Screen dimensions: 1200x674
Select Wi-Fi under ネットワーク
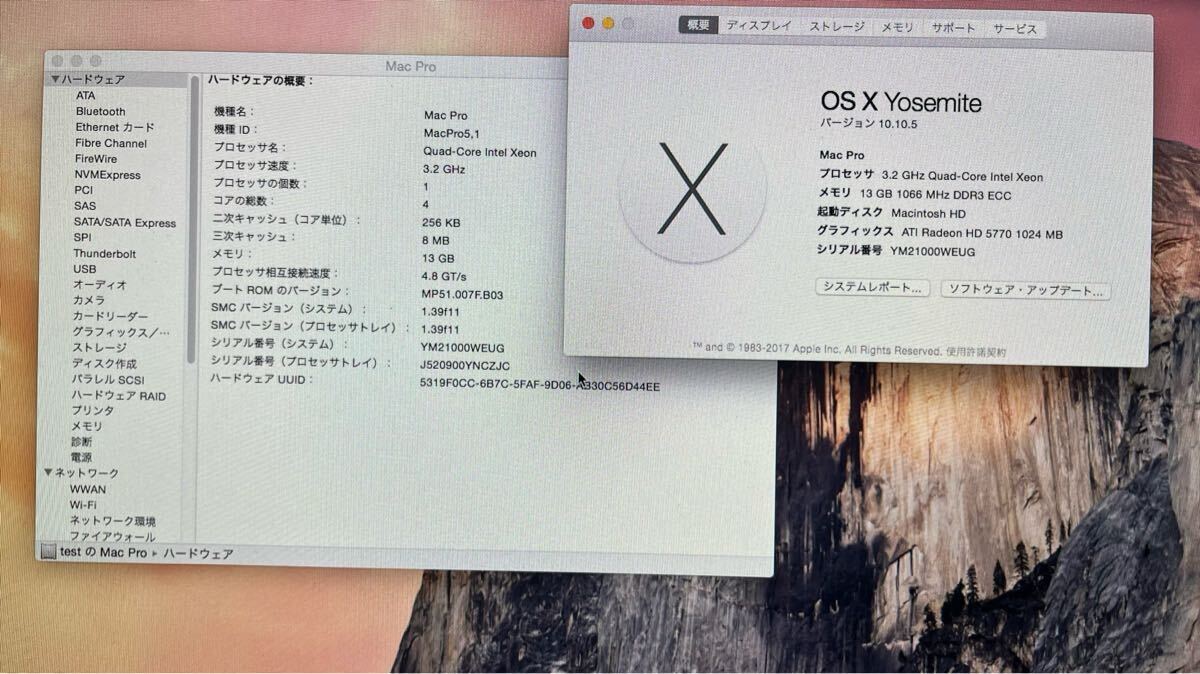click(83, 505)
